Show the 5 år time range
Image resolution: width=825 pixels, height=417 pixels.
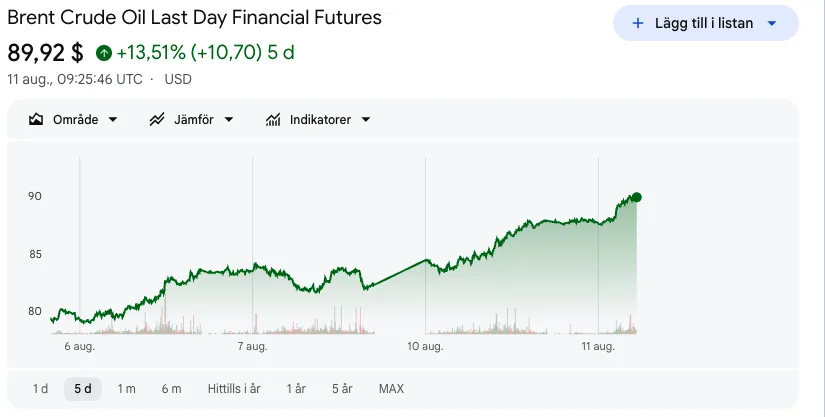(342, 389)
